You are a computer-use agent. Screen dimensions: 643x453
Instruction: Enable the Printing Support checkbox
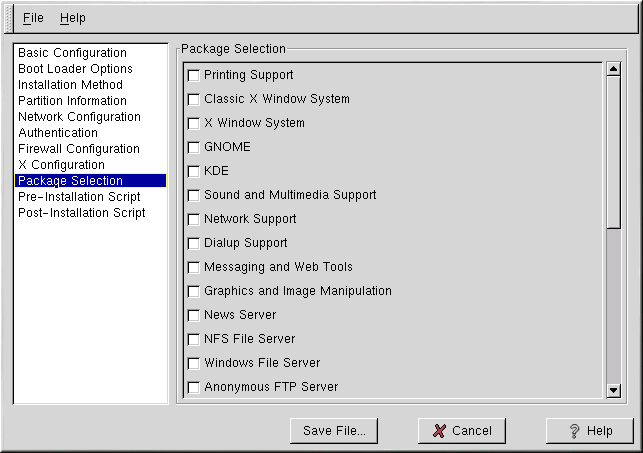[x=194, y=75]
